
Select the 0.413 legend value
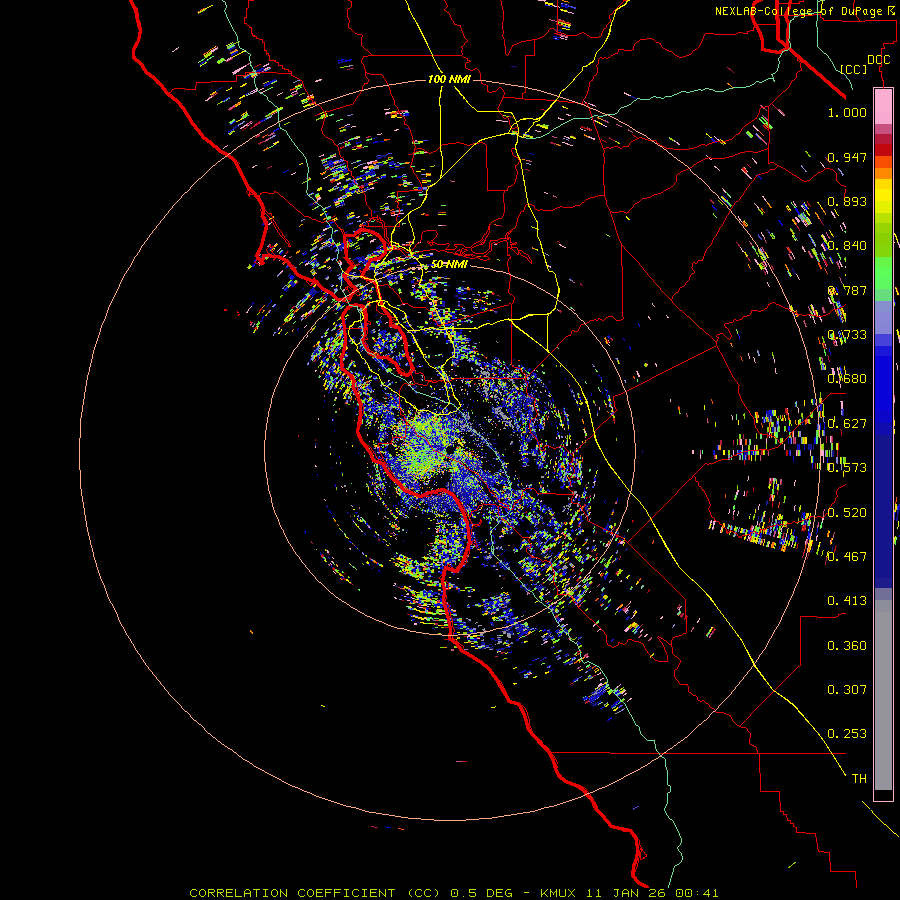847,601
